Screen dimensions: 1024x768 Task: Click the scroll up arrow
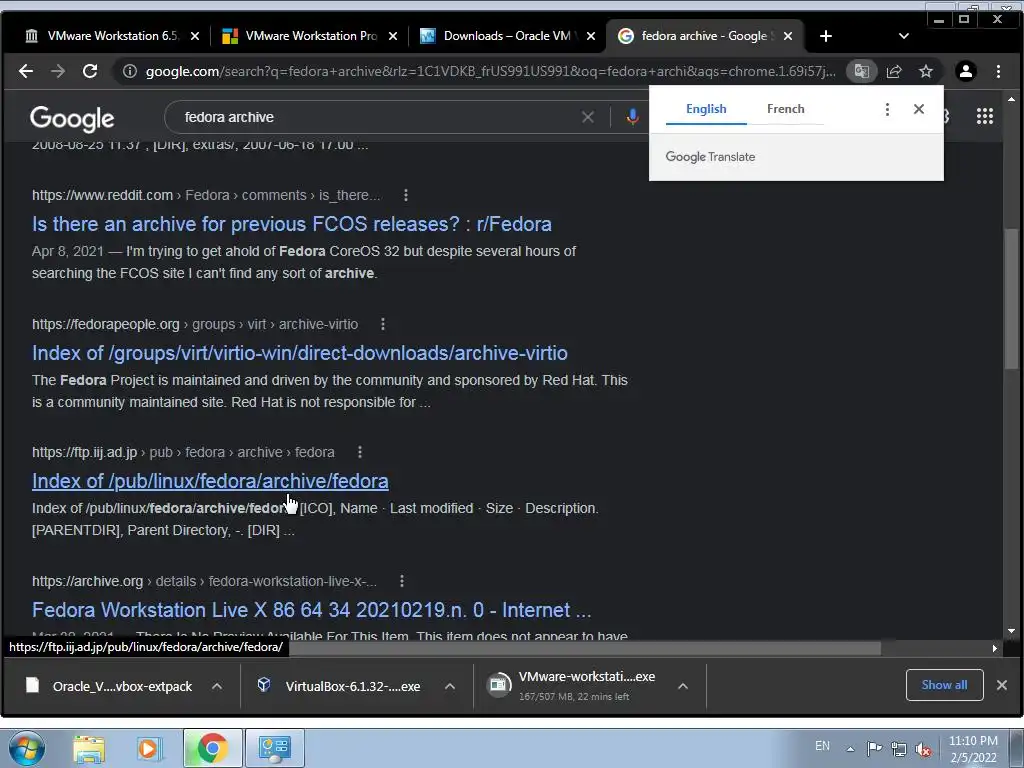coord(1011,99)
